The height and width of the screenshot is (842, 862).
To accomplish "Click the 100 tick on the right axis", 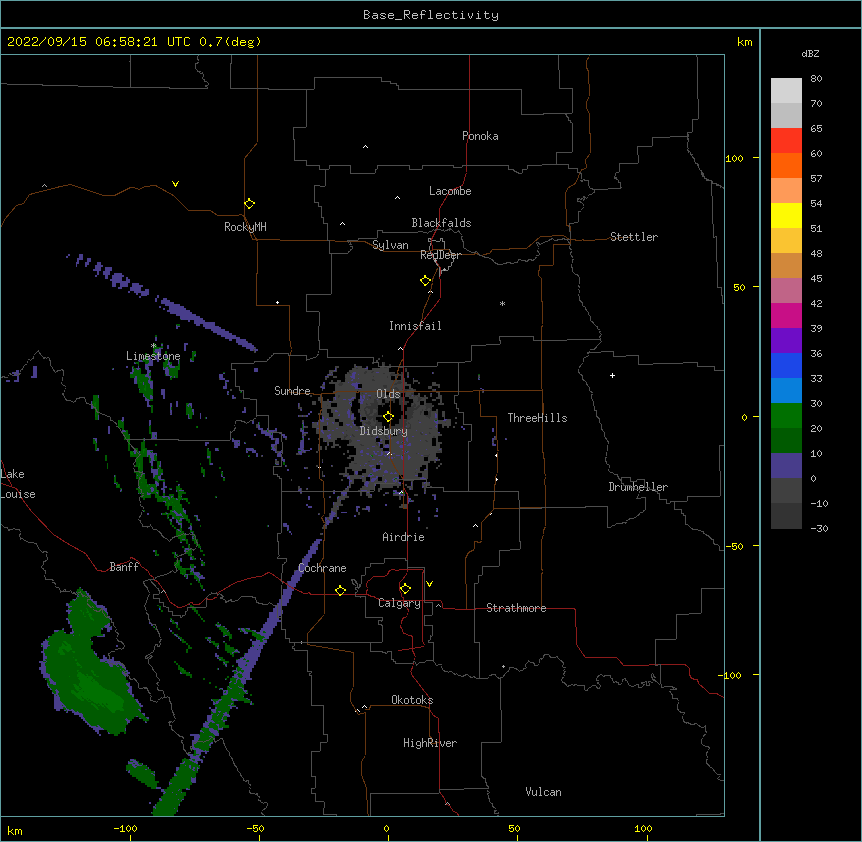I will (x=734, y=158).
